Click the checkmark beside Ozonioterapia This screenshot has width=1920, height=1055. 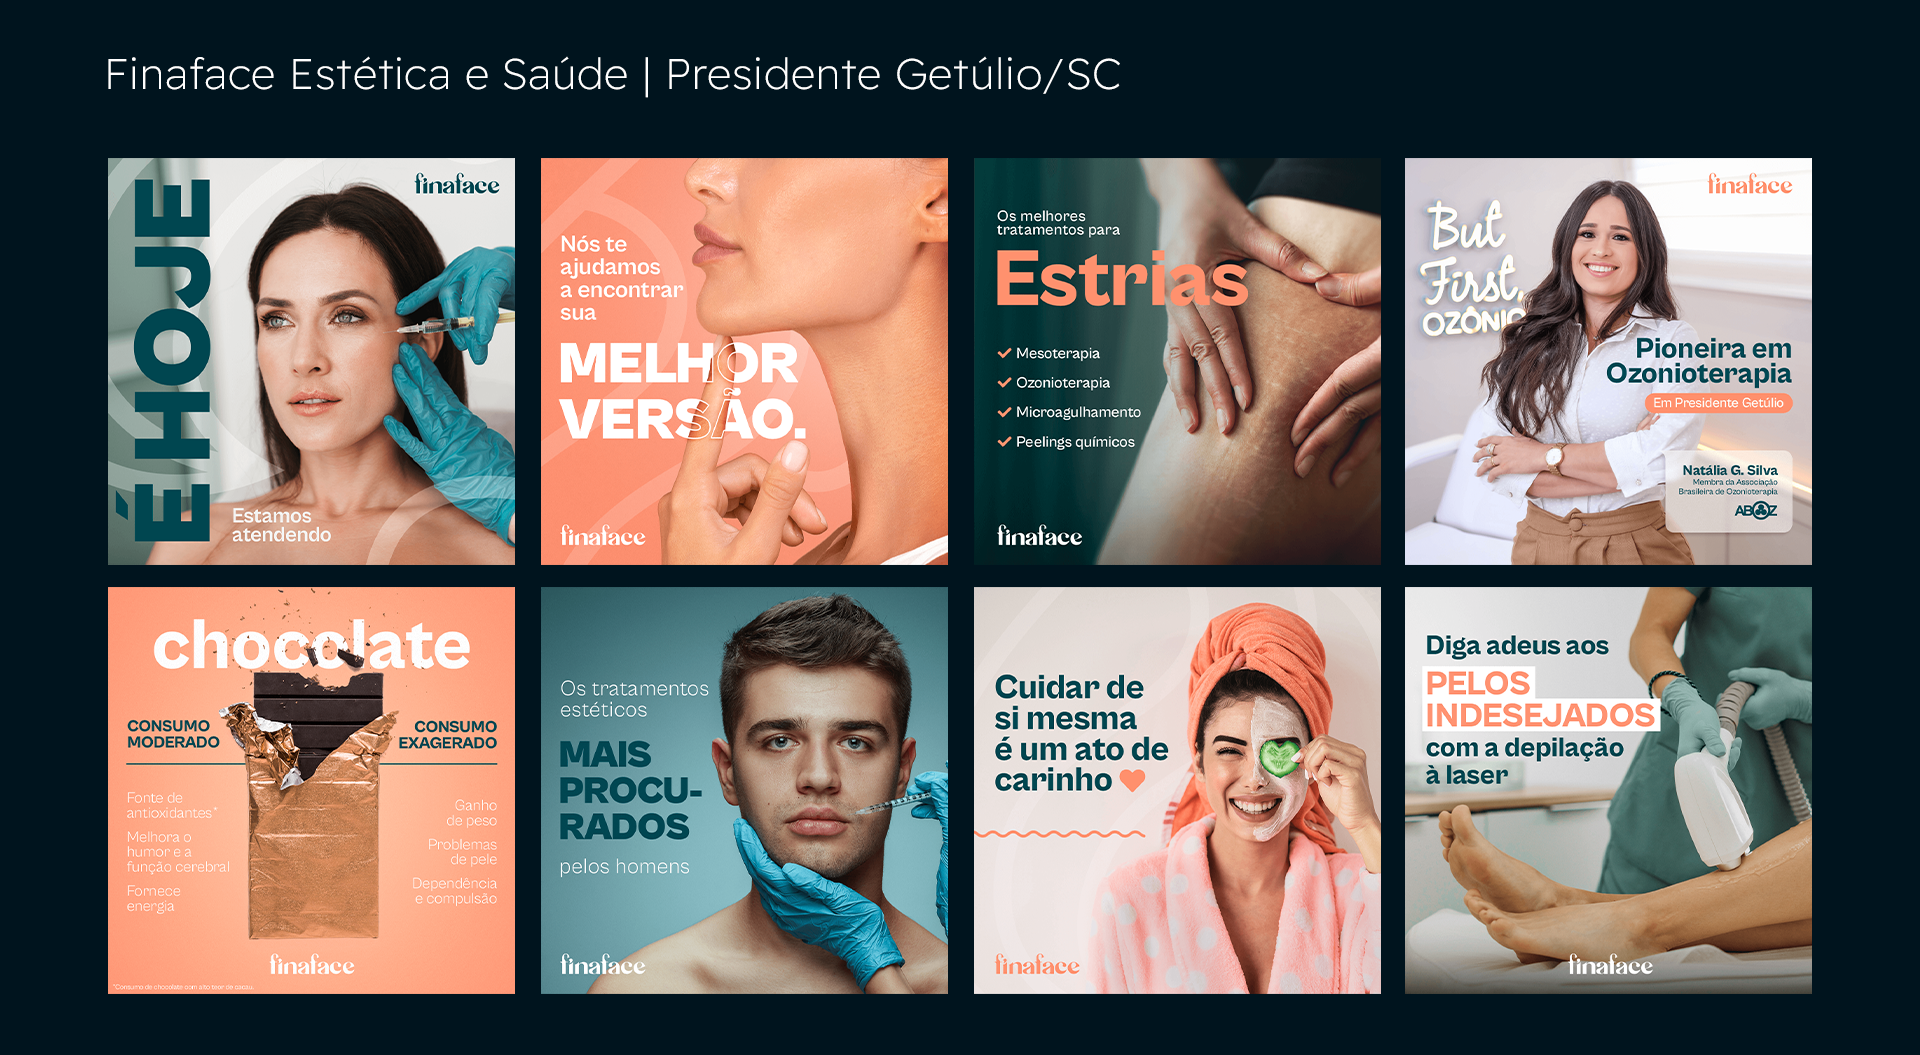pyautogui.click(x=1004, y=382)
